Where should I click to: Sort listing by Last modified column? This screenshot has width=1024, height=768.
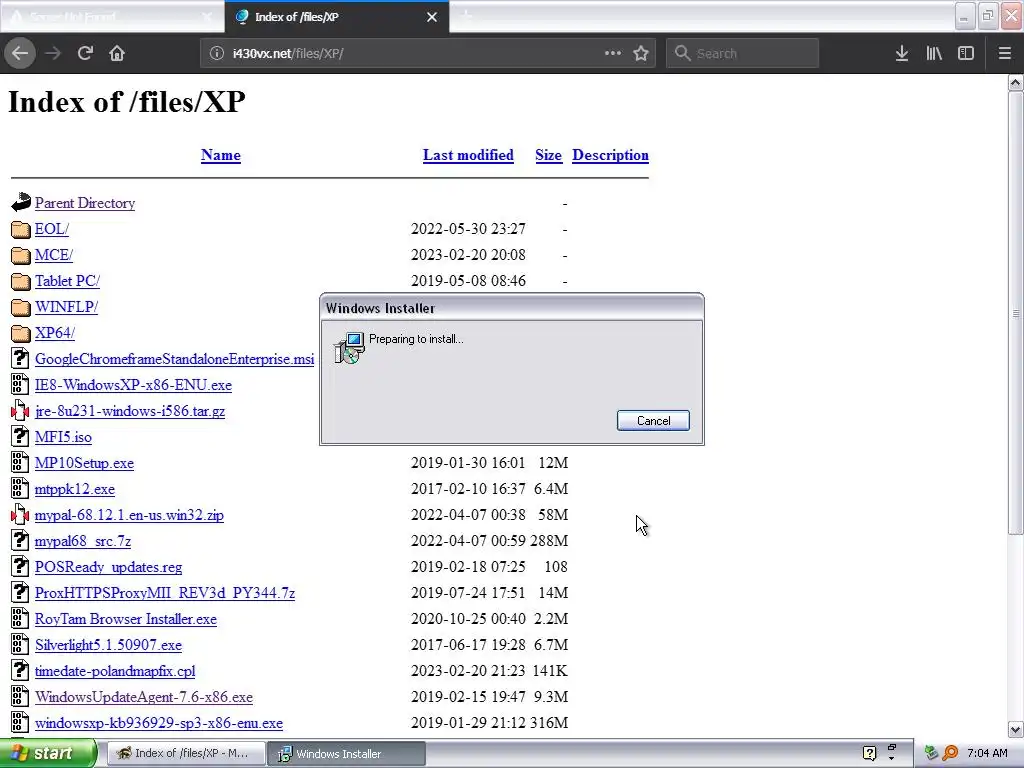point(468,155)
